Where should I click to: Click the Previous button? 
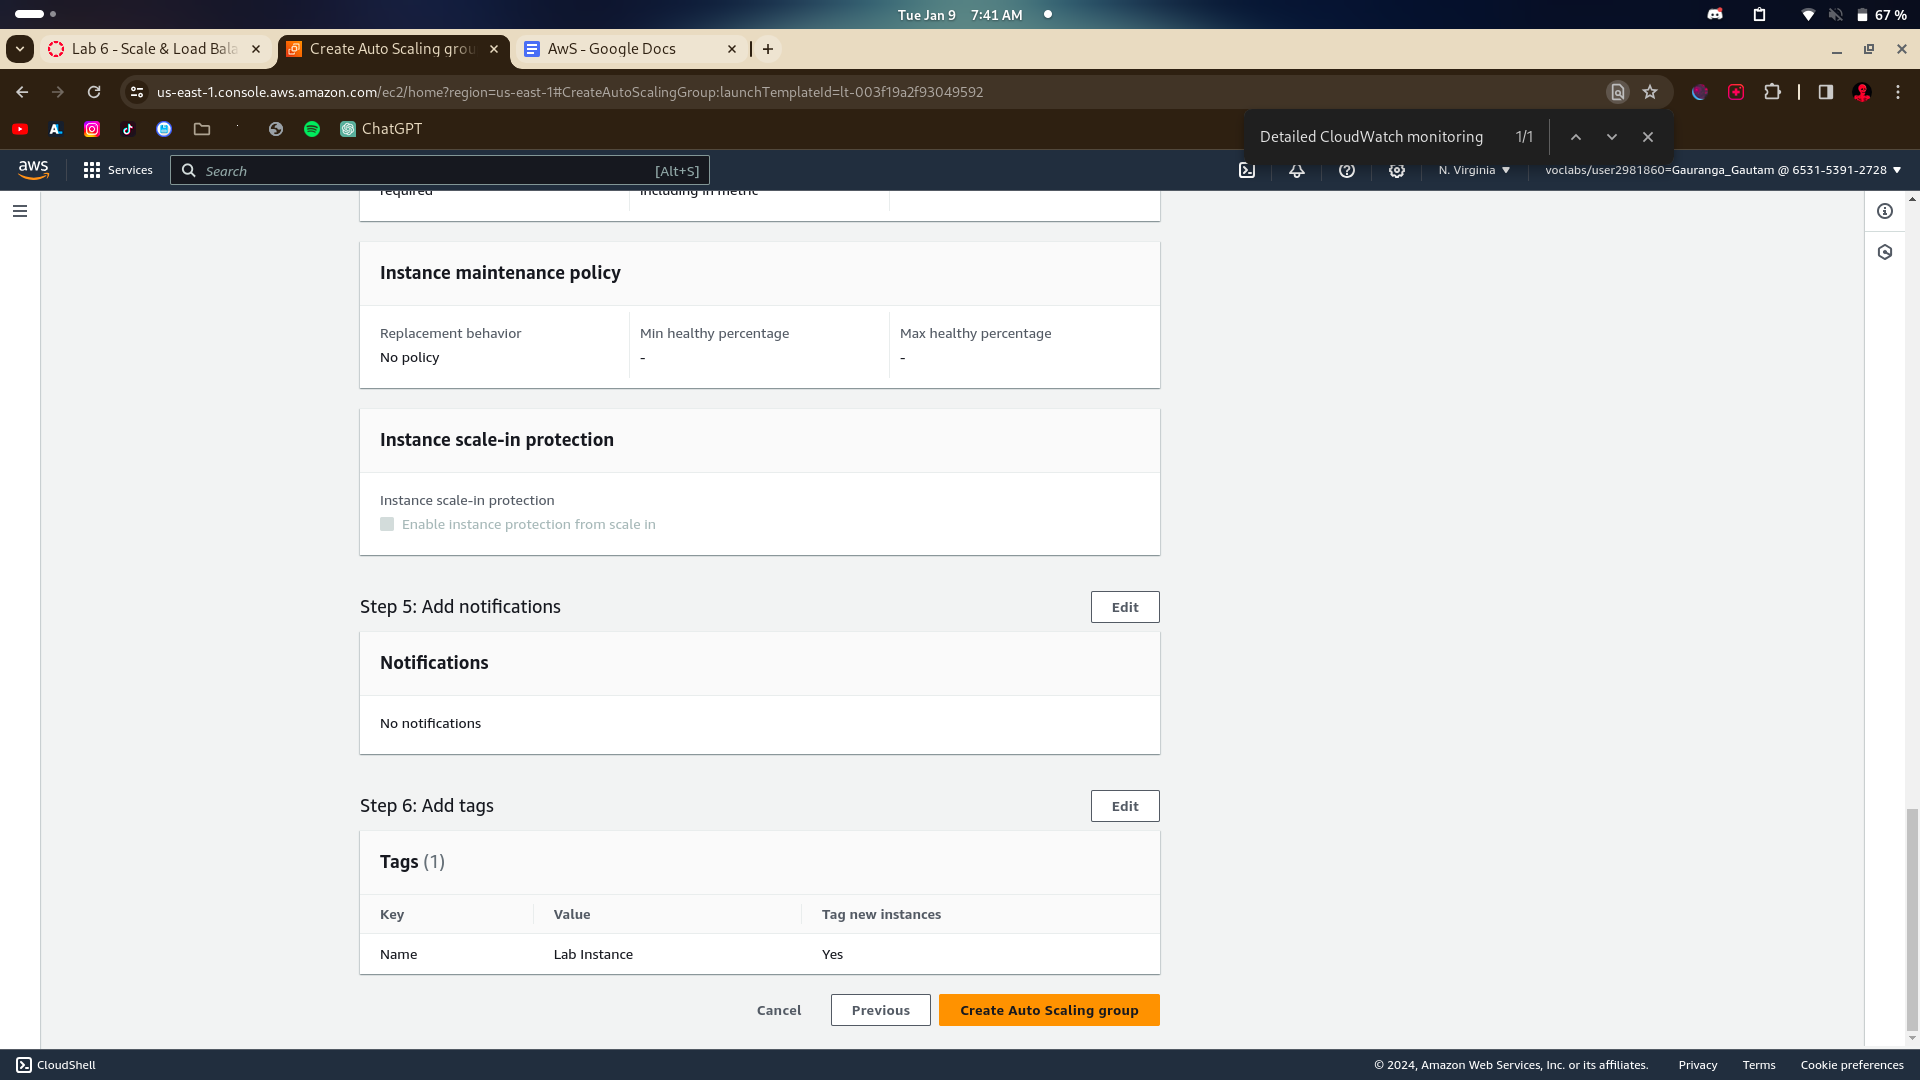coord(880,1010)
